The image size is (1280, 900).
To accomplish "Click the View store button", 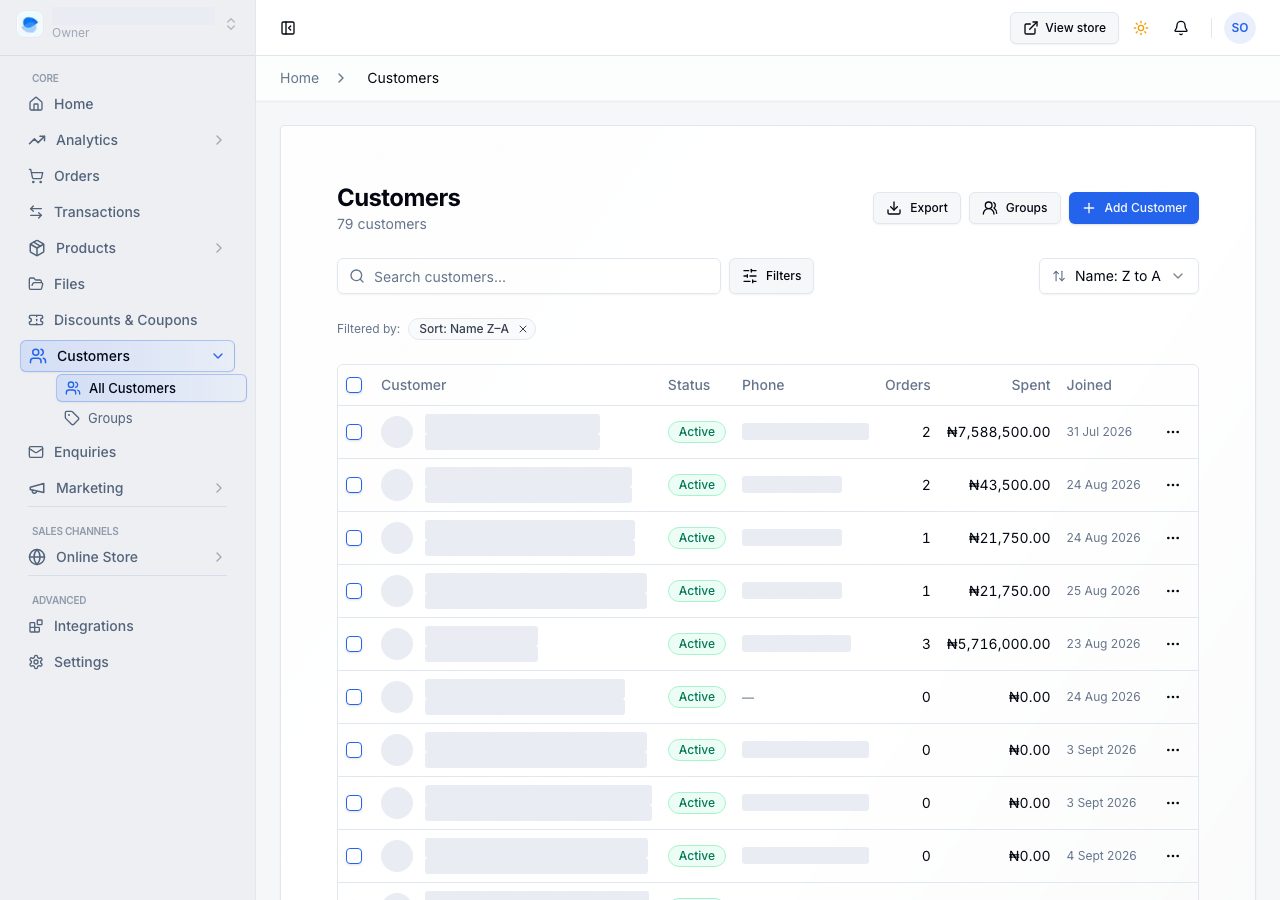I will pos(1064,28).
